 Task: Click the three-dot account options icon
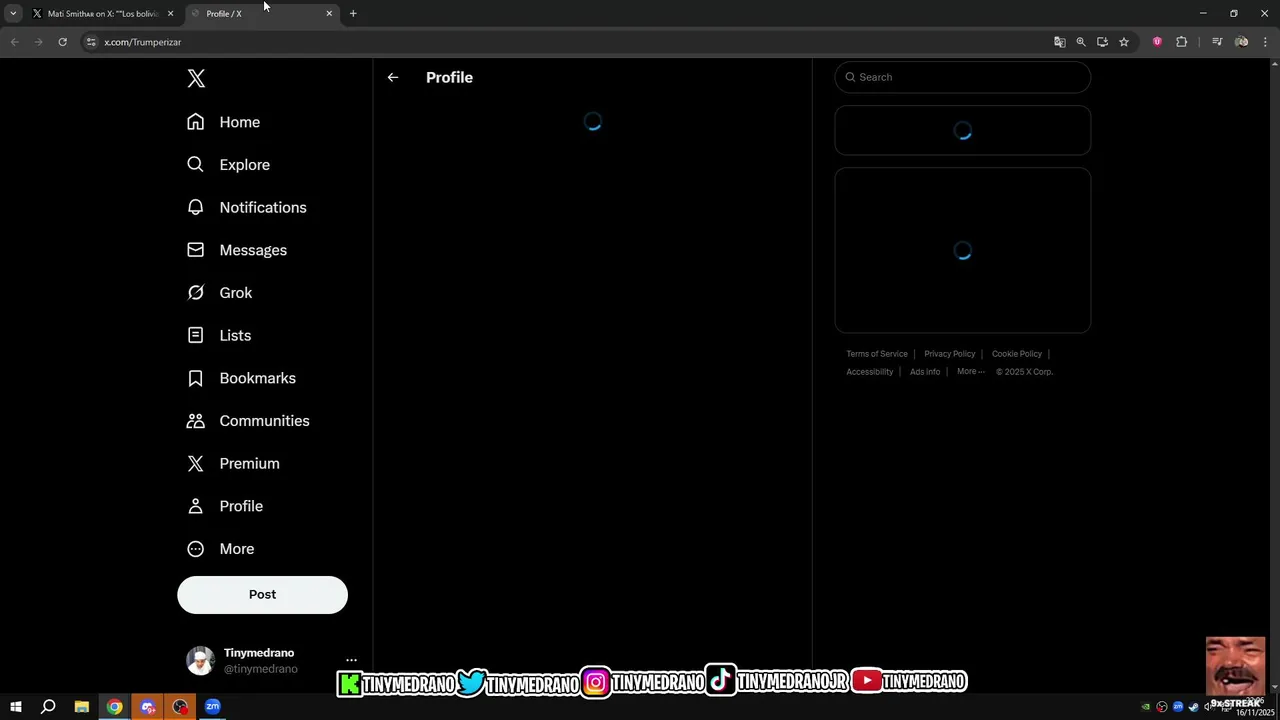pos(351,660)
